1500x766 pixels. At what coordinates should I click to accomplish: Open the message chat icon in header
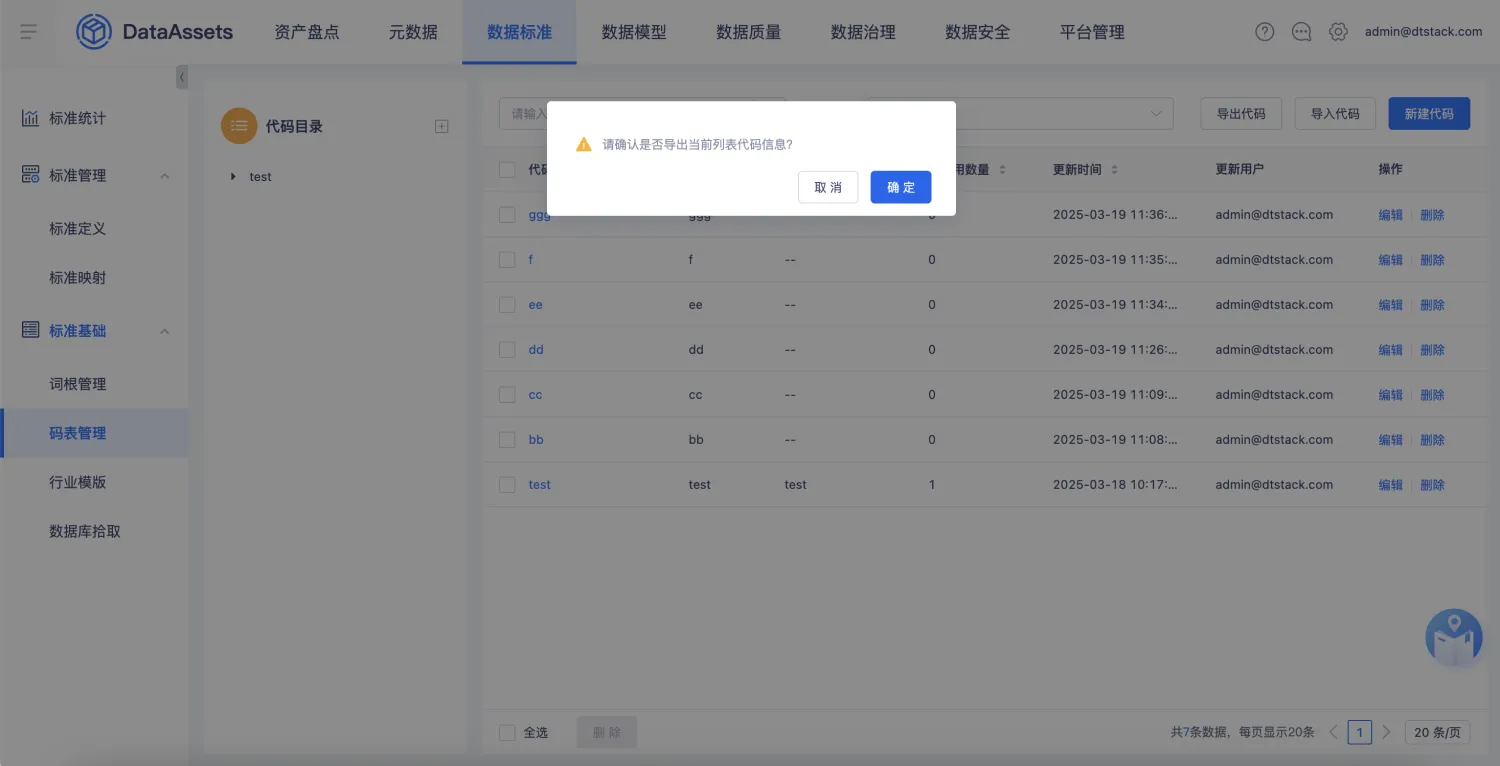[x=1301, y=32]
